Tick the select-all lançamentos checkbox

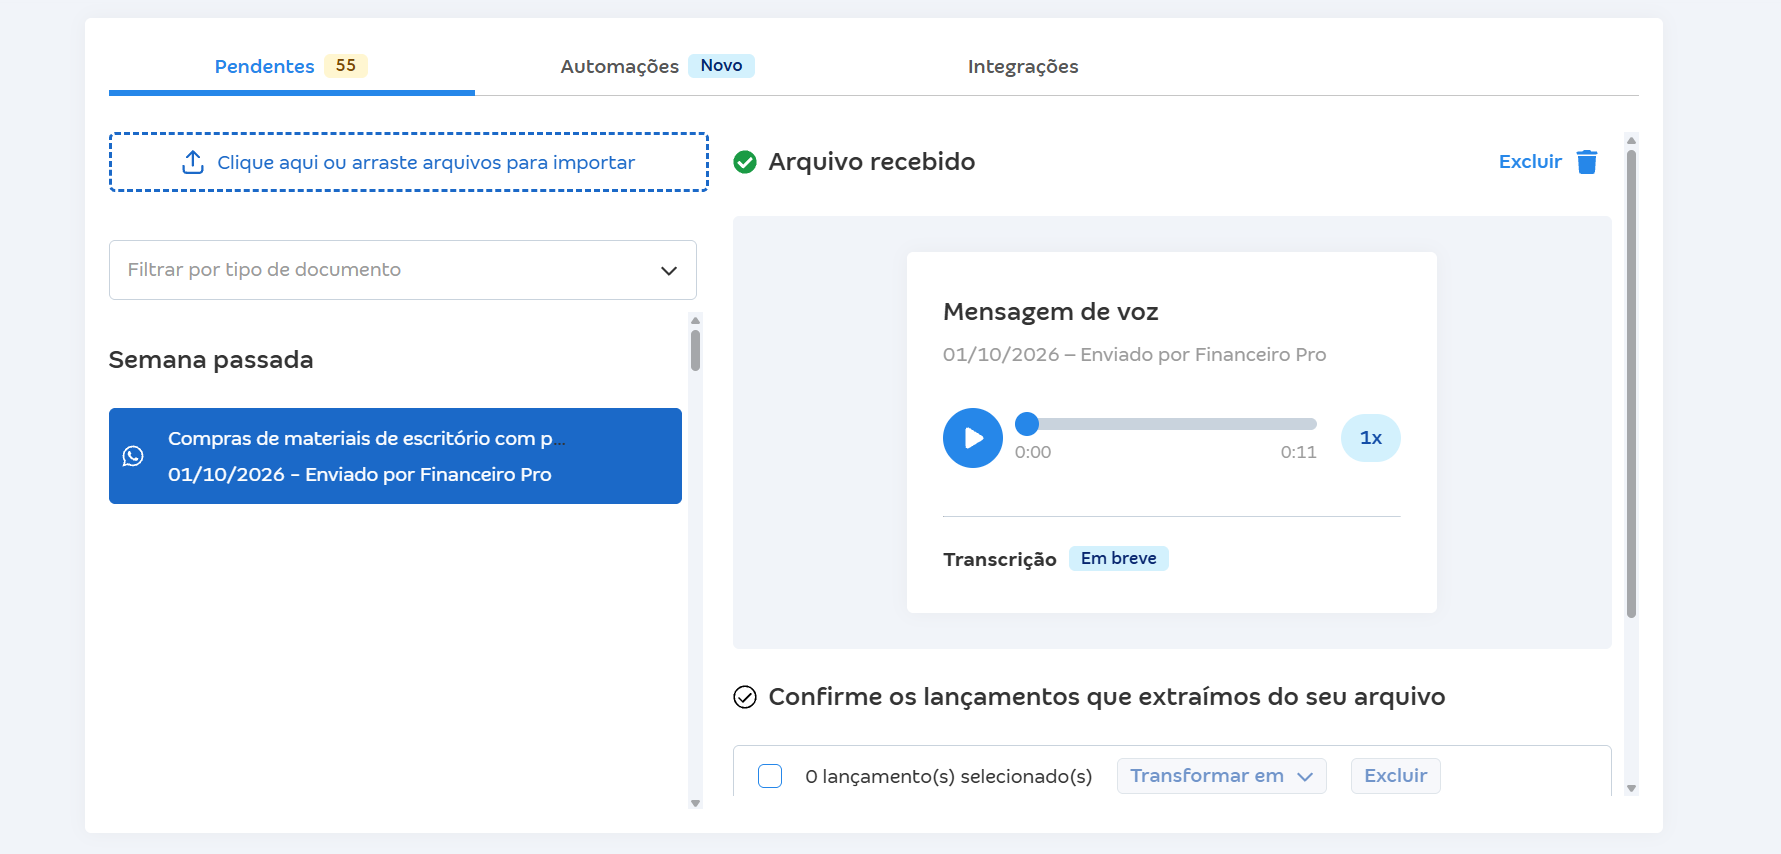tap(770, 776)
